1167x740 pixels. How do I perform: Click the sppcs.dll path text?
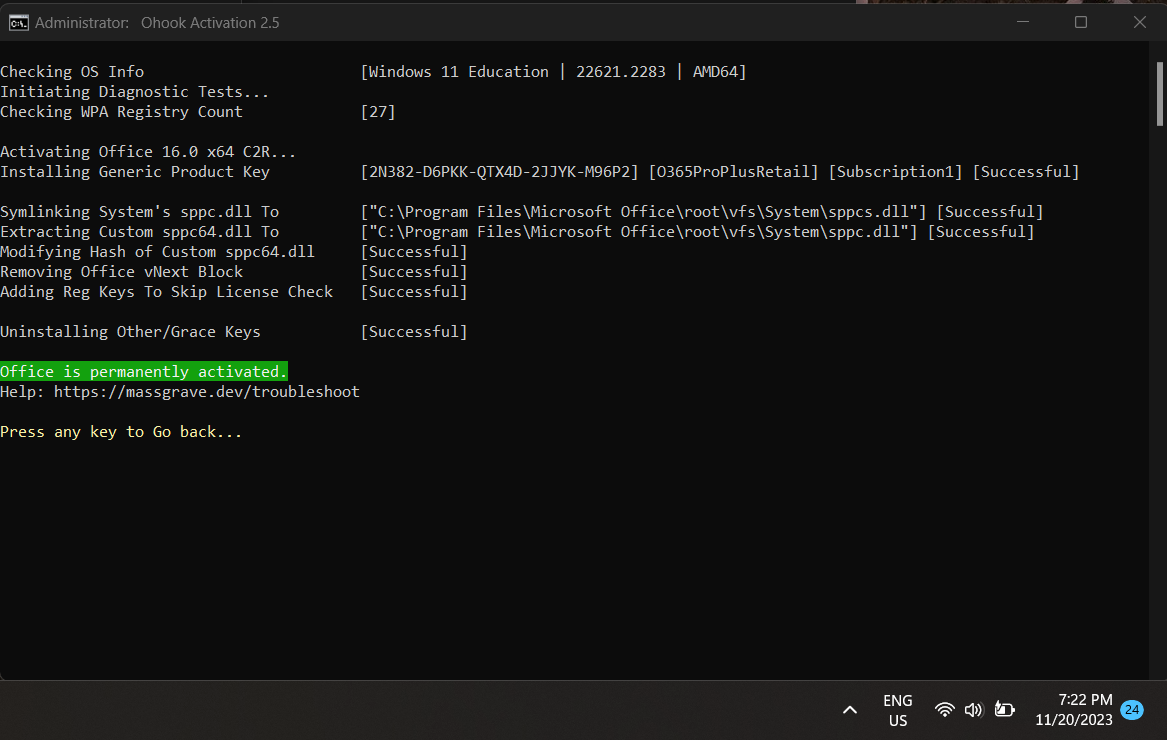pyautogui.click(x=644, y=212)
